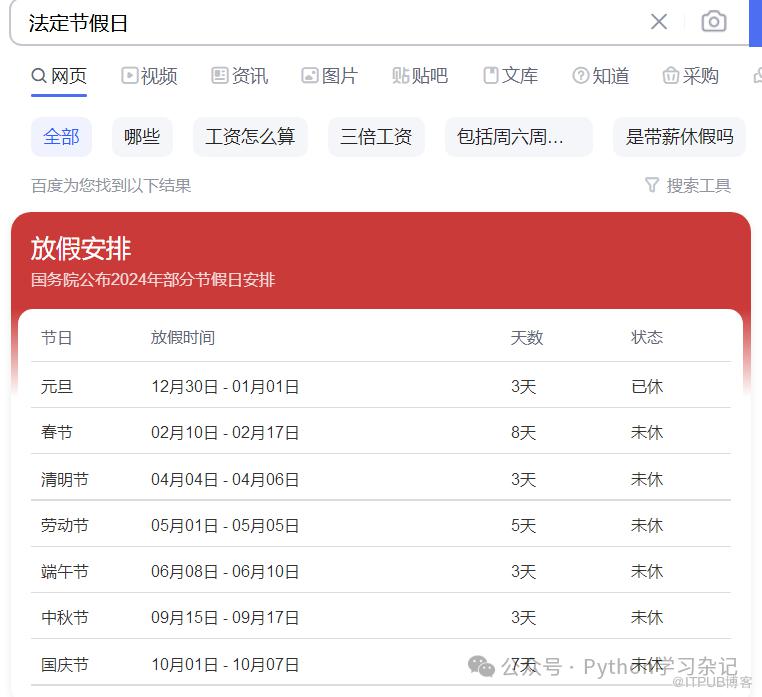Open the 放假安排 card heading

[x=81, y=248]
